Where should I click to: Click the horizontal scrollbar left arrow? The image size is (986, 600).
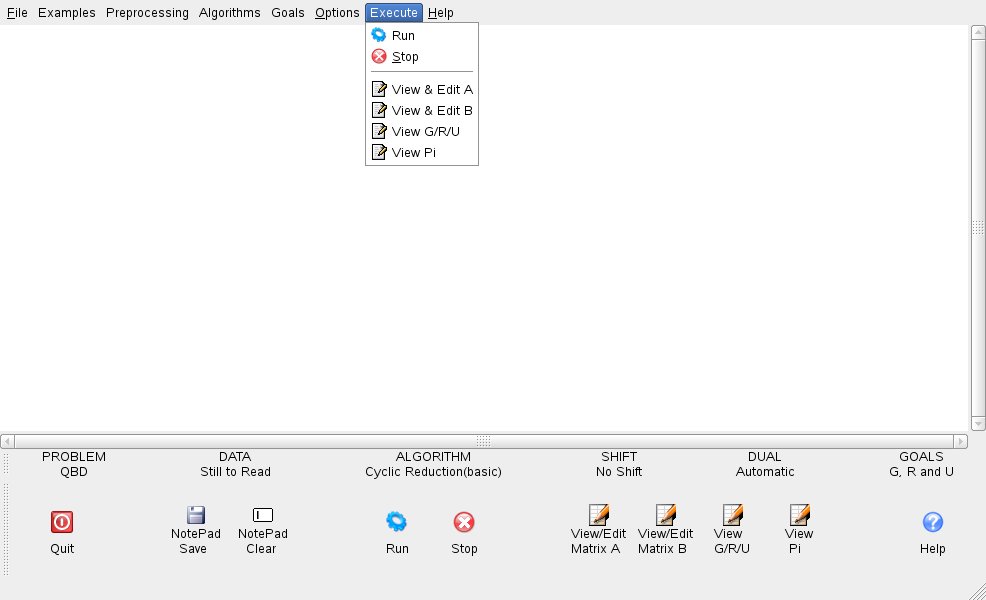tap(7, 441)
